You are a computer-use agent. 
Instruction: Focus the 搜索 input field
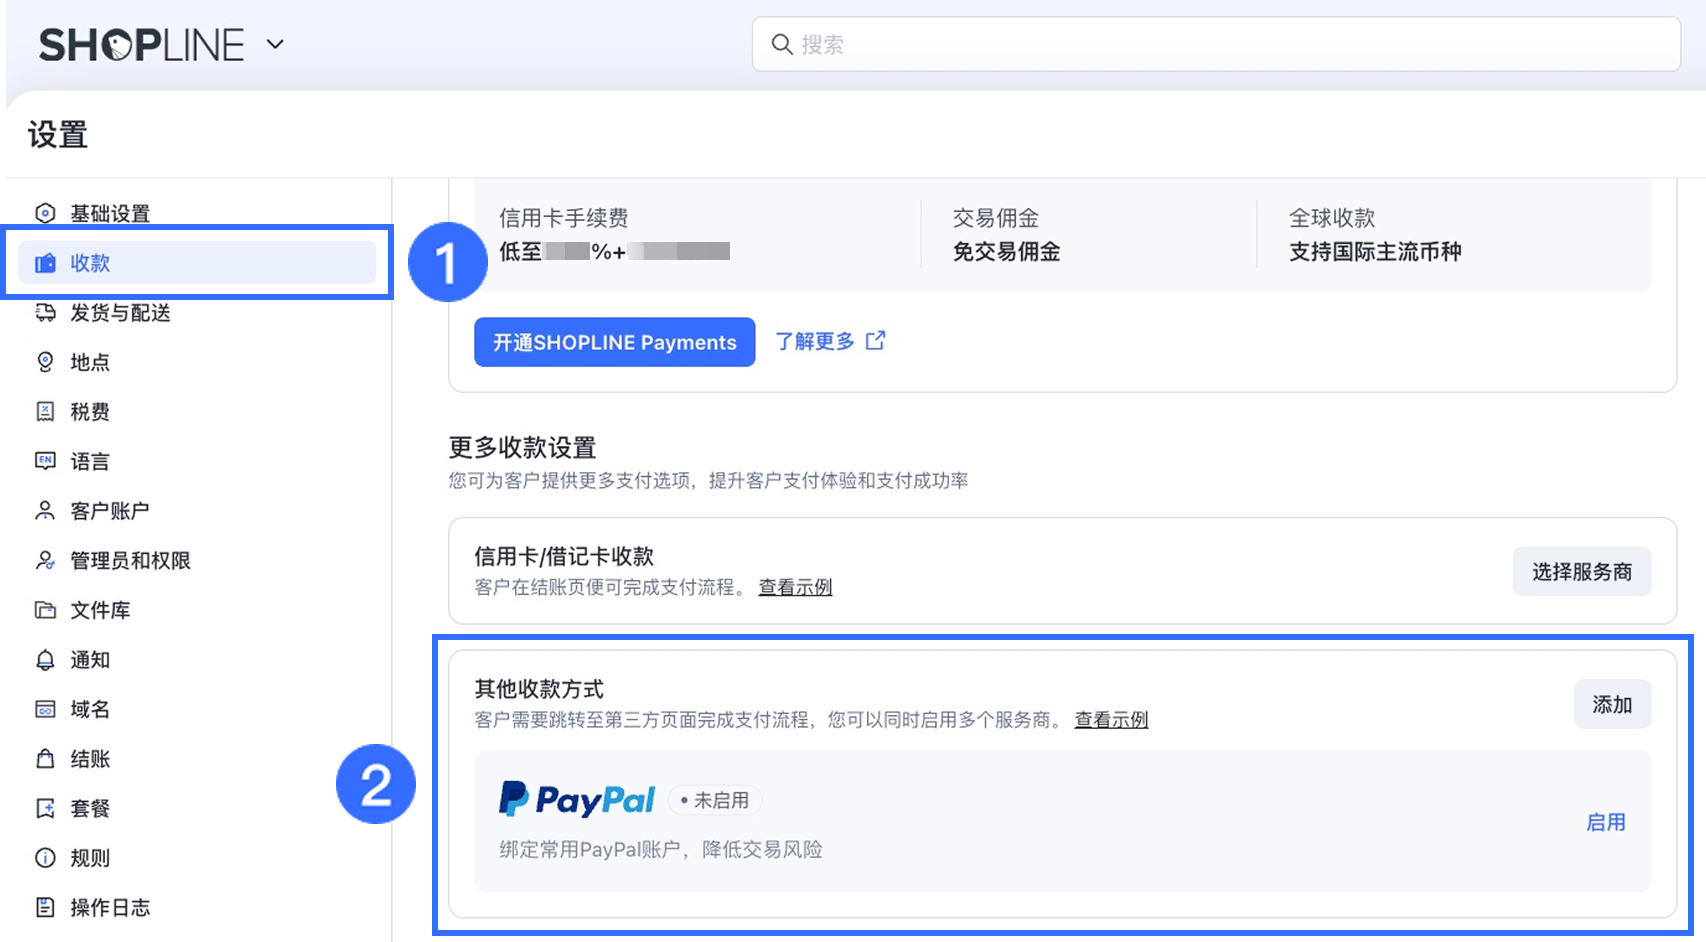[1216, 44]
